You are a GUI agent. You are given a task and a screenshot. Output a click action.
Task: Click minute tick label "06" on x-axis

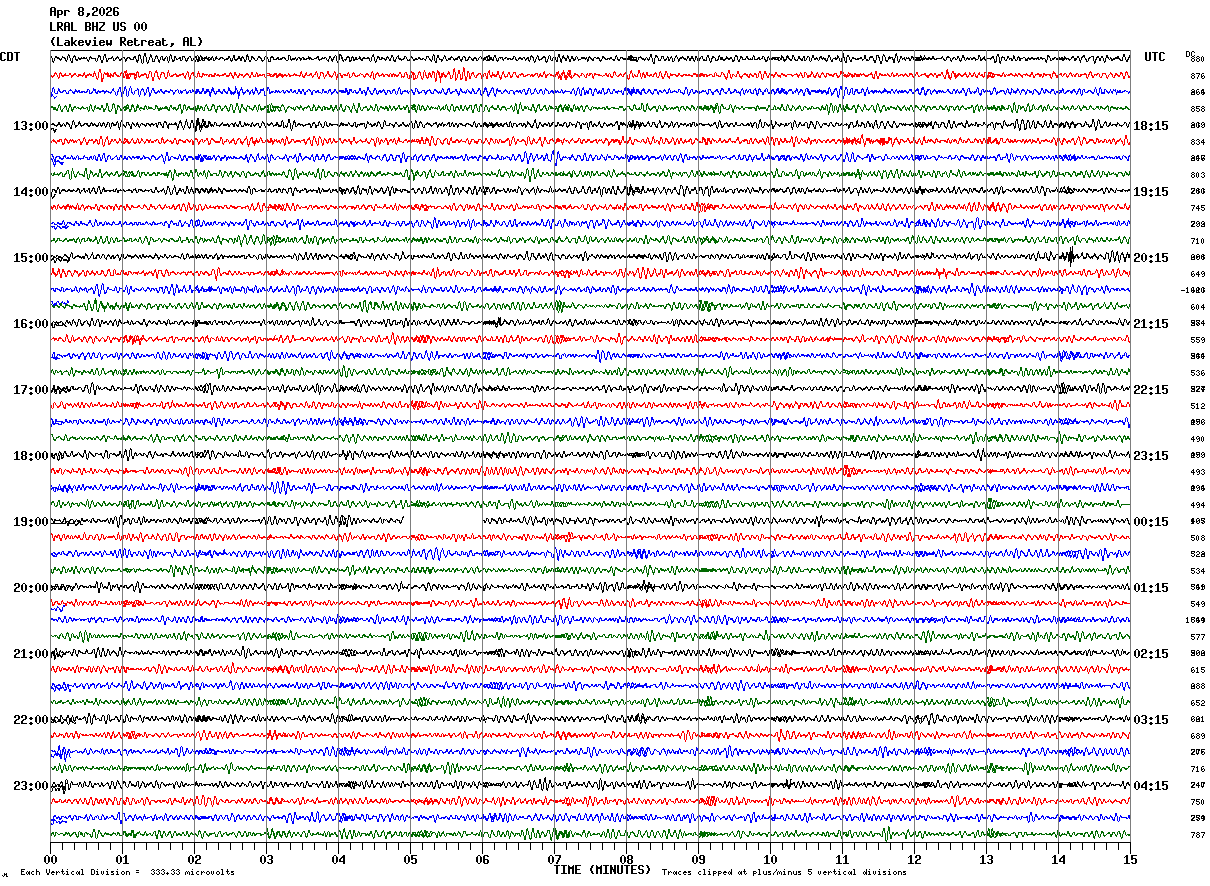click(482, 859)
